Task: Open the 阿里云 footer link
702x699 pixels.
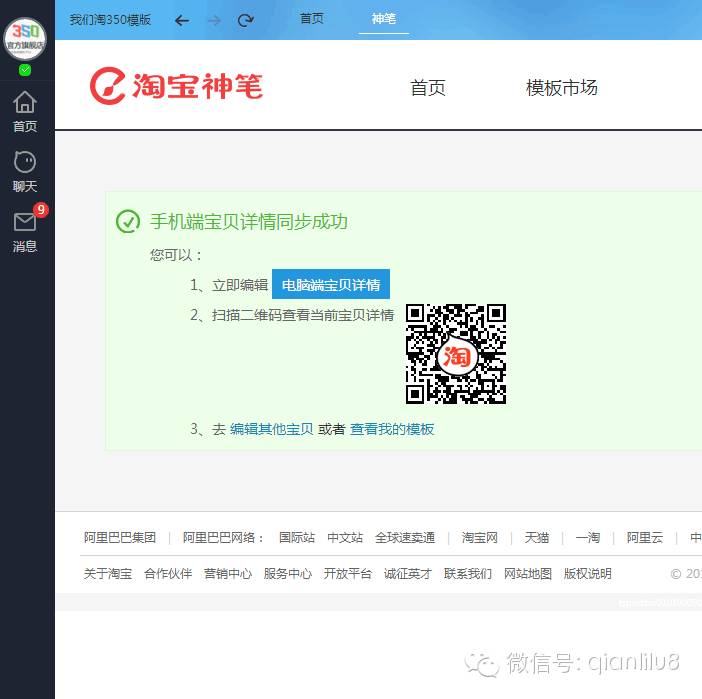Action: click(645, 537)
